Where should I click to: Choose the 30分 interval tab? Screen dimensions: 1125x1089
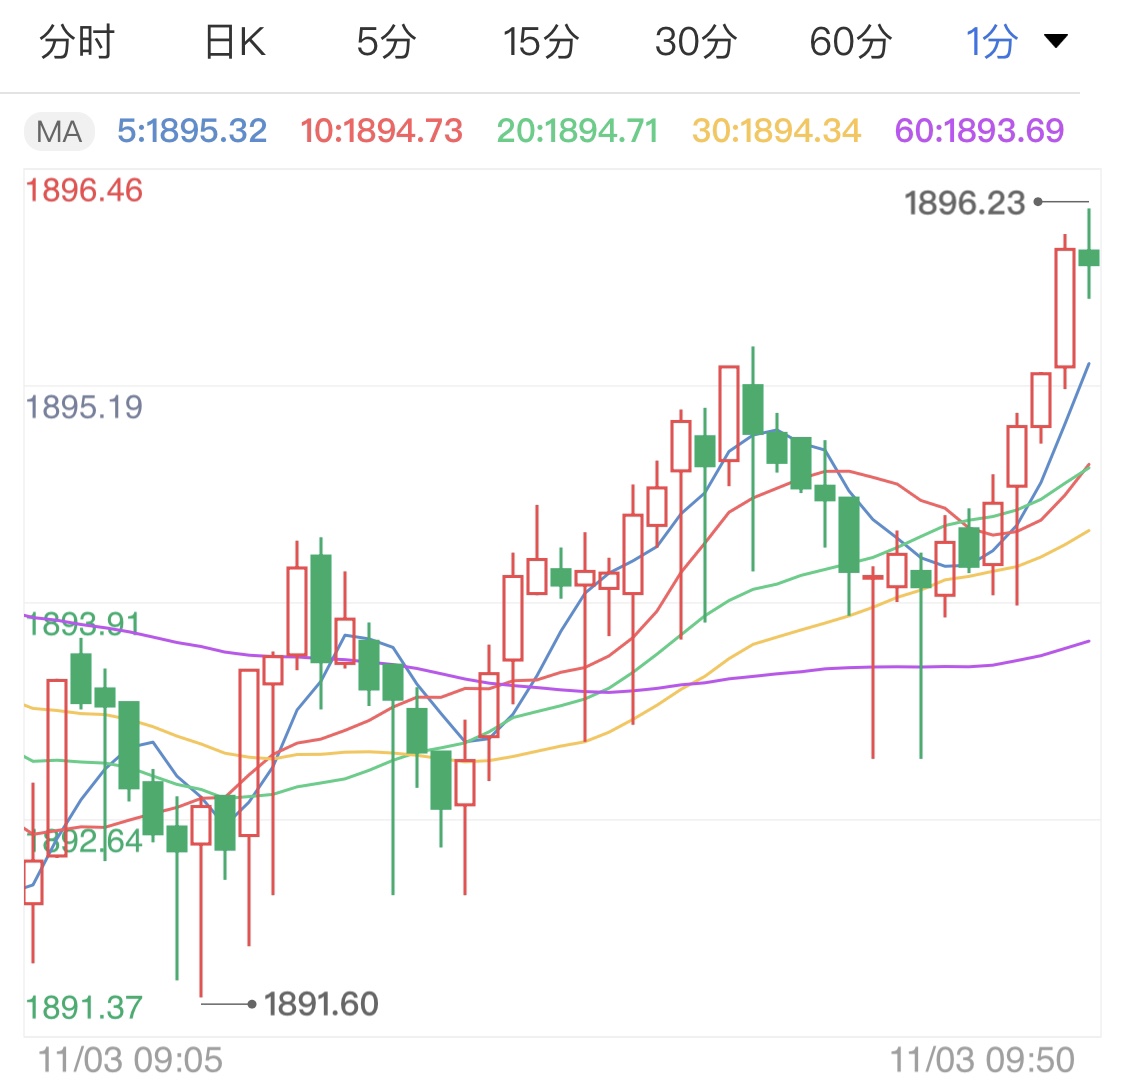pyautogui.click(x=696, y=42)
